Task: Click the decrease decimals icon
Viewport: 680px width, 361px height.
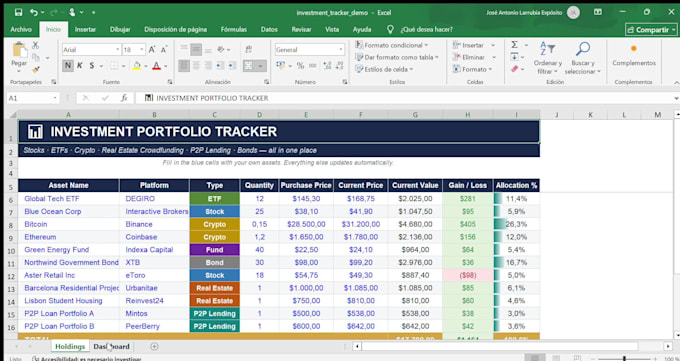Action: (339, 66)
